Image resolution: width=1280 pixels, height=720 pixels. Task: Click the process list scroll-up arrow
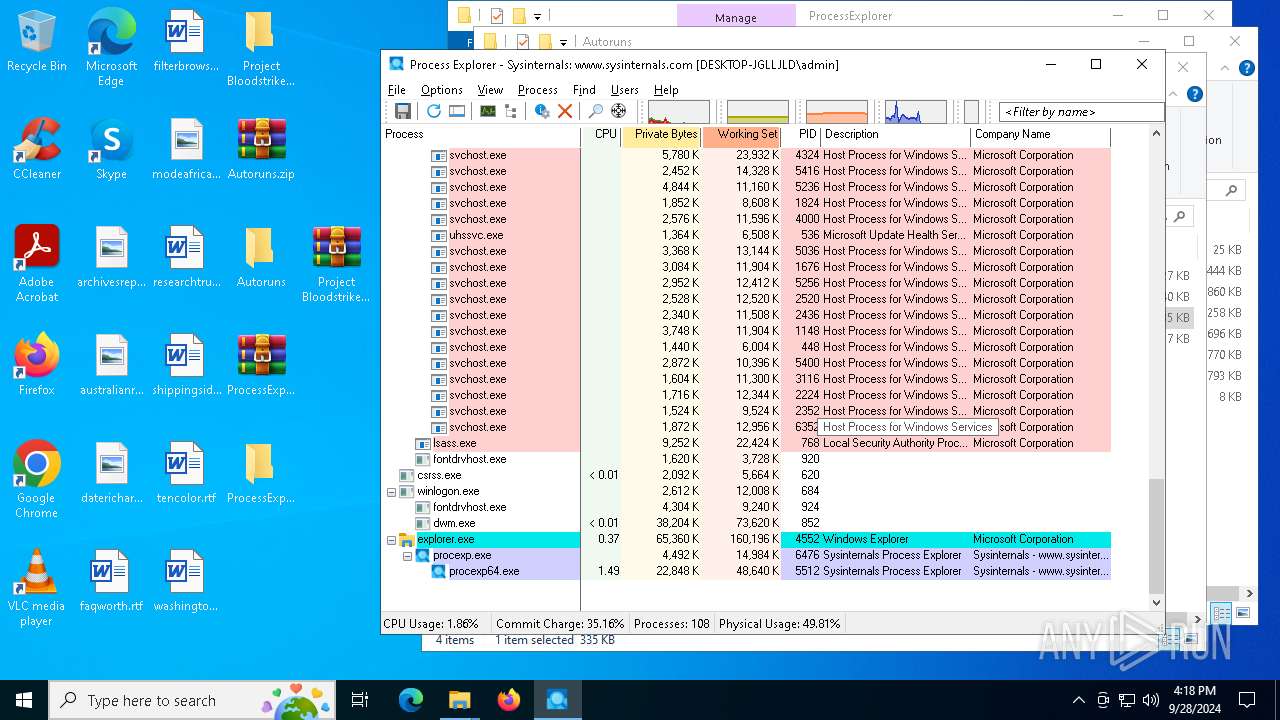click(x=1157, y=134)
